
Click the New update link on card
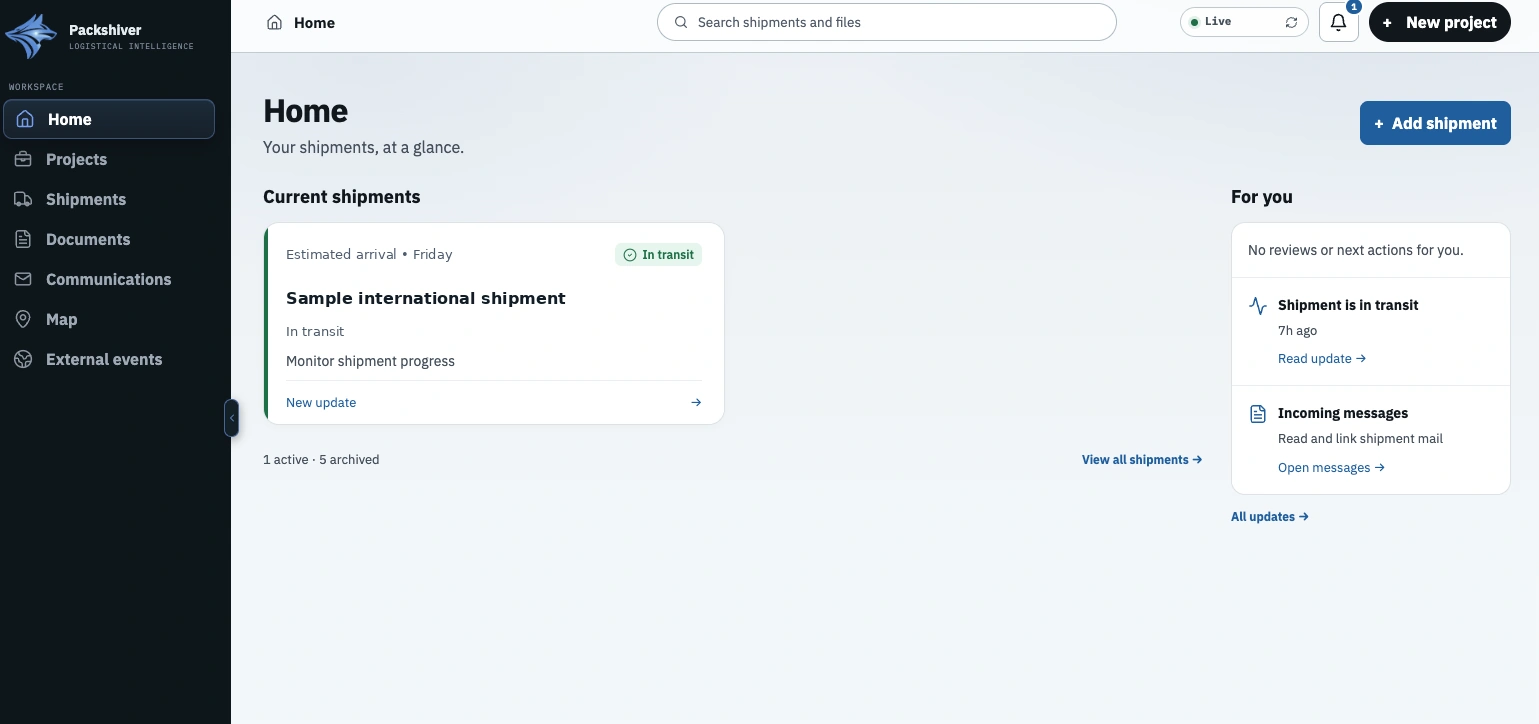[x=321, y=403]
